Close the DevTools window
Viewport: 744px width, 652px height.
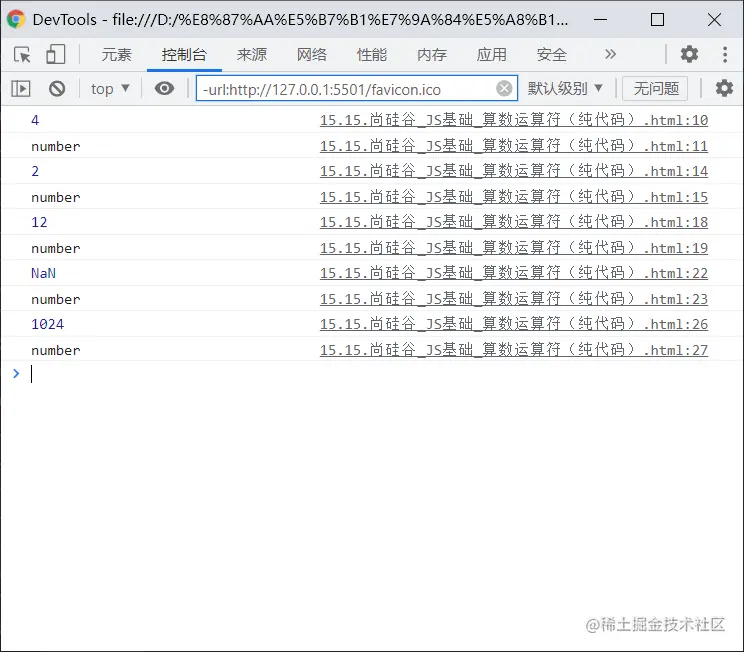(x=714, y=19)
